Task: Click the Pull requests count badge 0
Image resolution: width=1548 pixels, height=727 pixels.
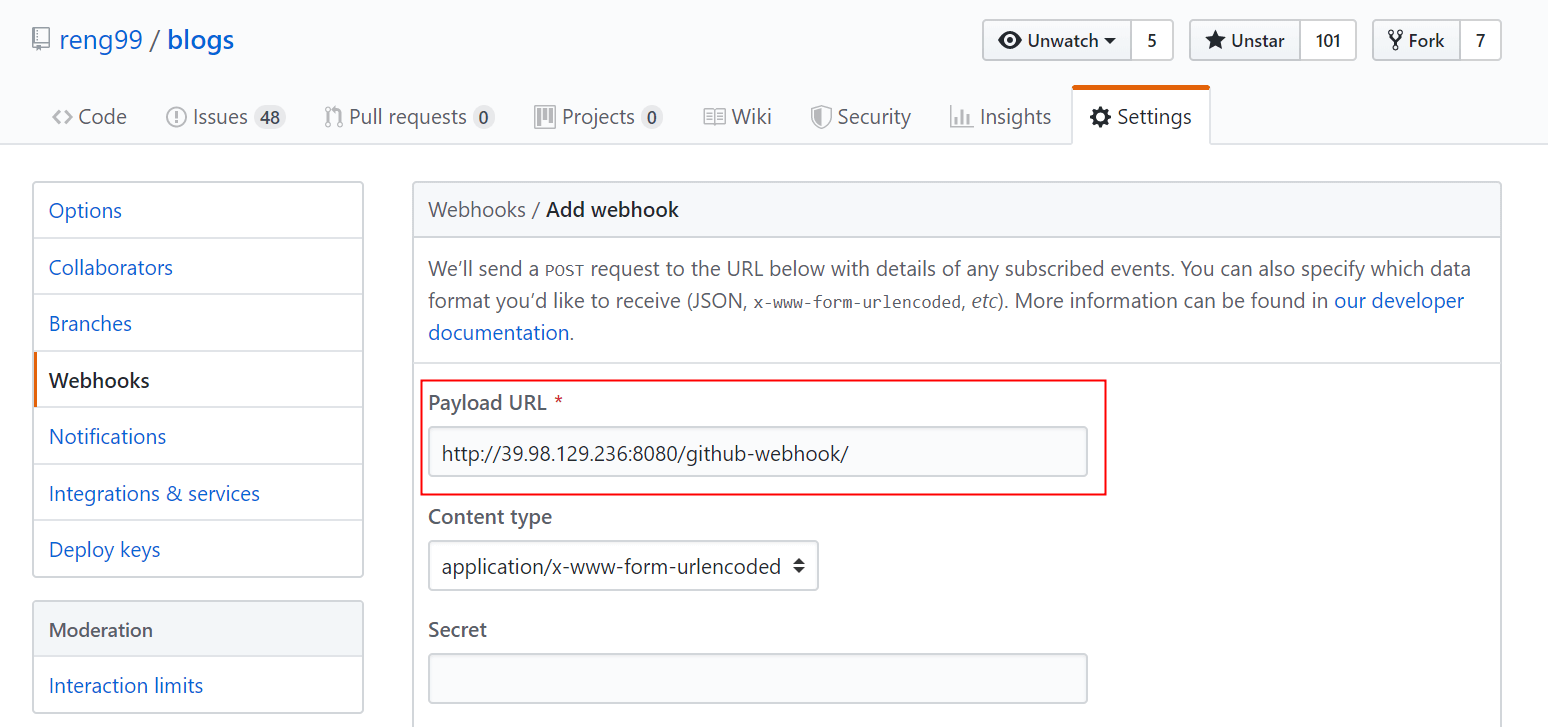Action: [484, 117]
